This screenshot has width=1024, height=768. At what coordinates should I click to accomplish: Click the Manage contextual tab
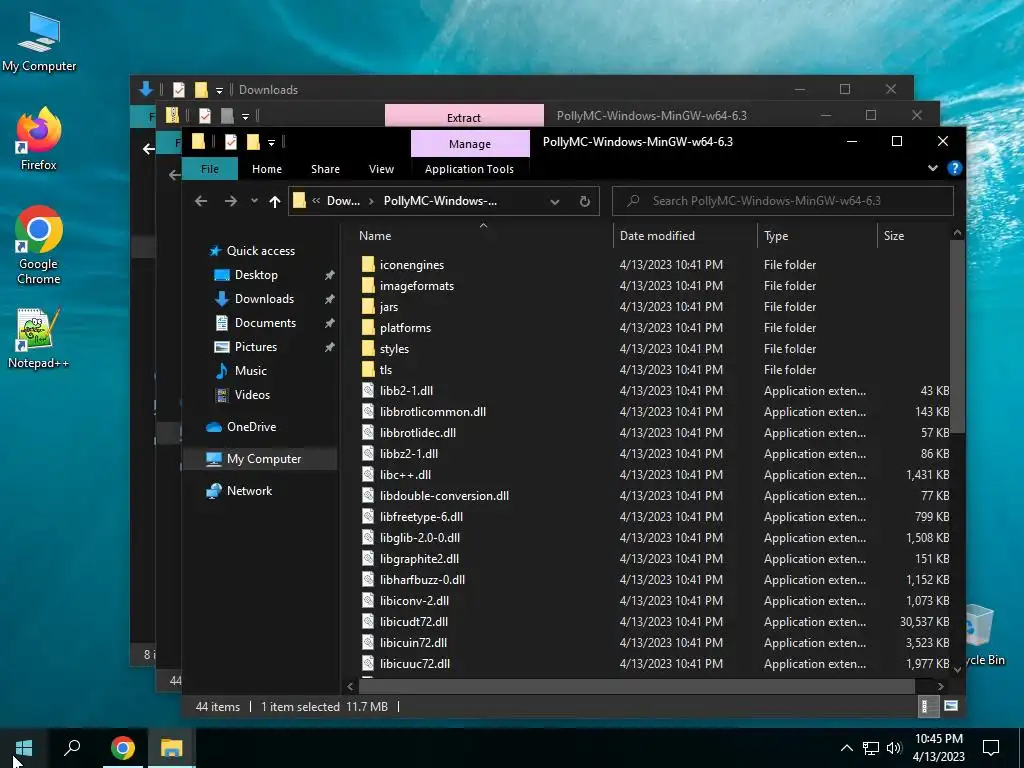pyautogui.click(x=470, y=144)
